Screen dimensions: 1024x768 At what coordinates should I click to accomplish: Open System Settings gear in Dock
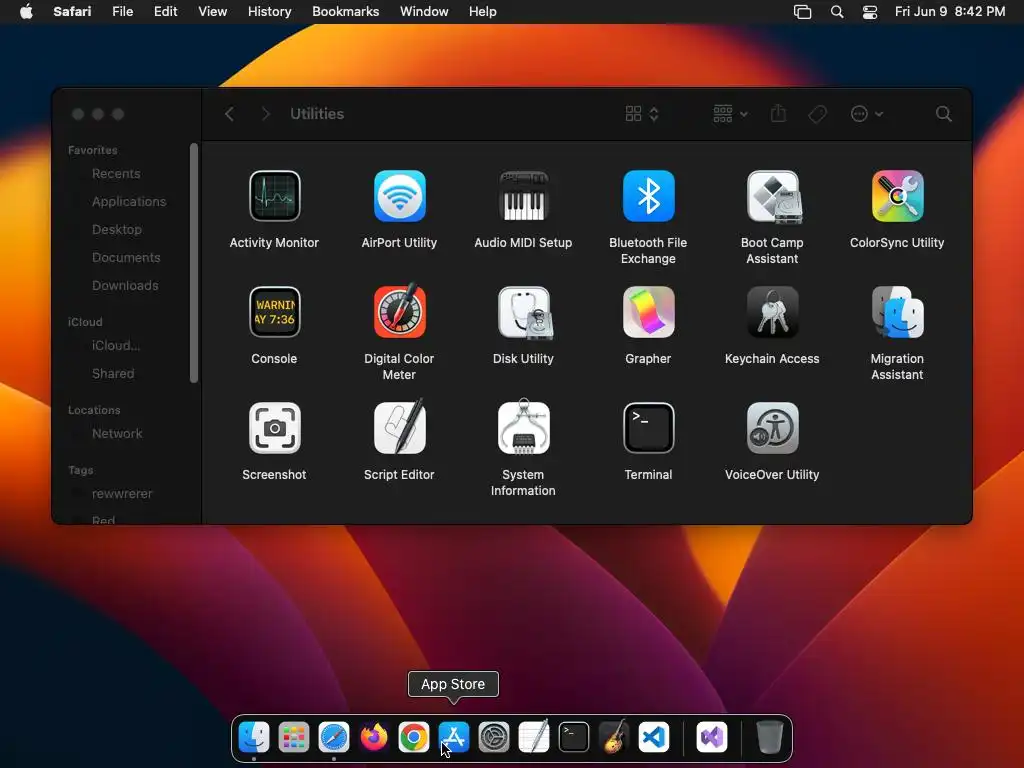494,737
